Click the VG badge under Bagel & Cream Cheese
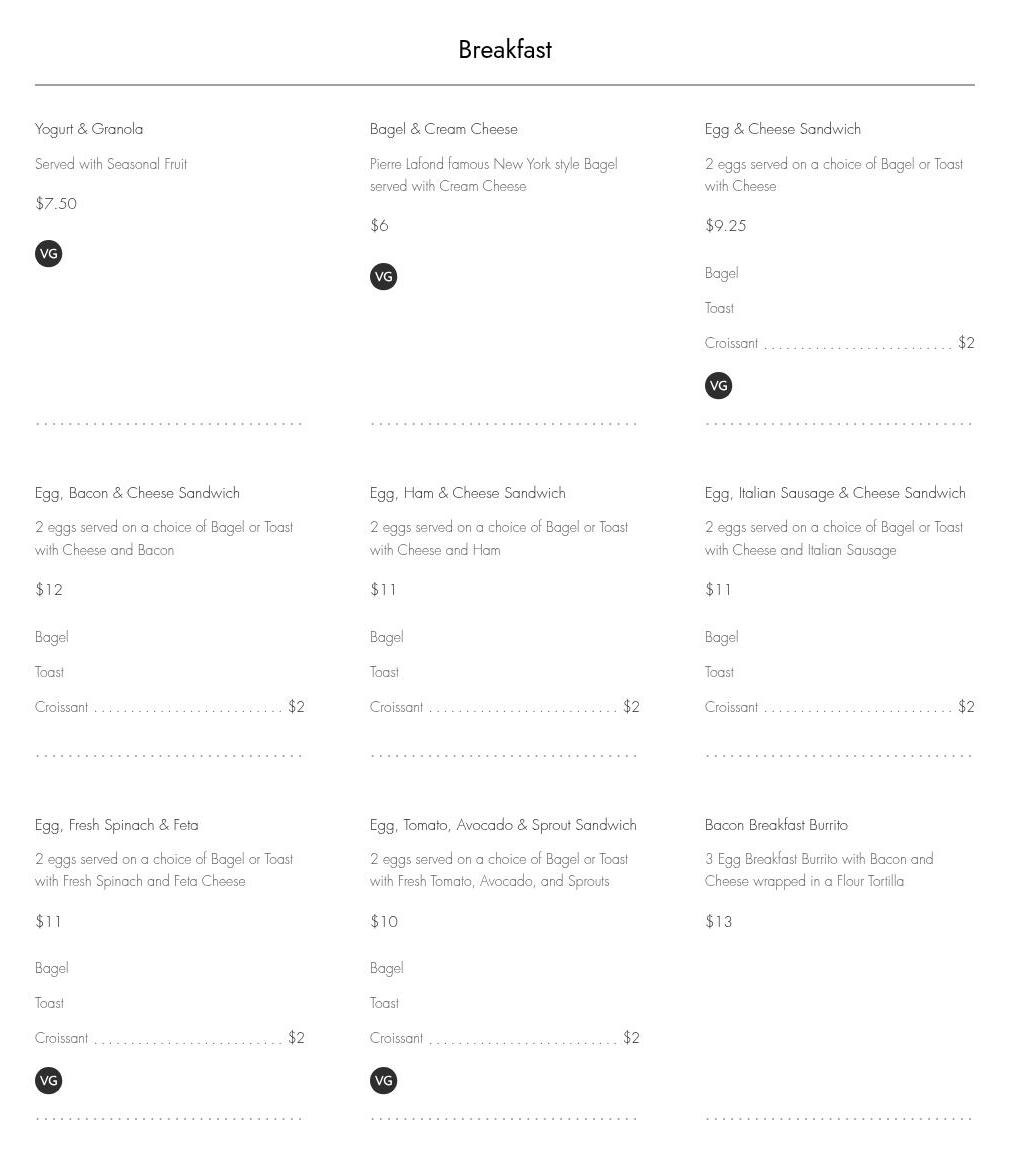The height and width of the screenshot is (1172, 1010). (x=384, y=277)
